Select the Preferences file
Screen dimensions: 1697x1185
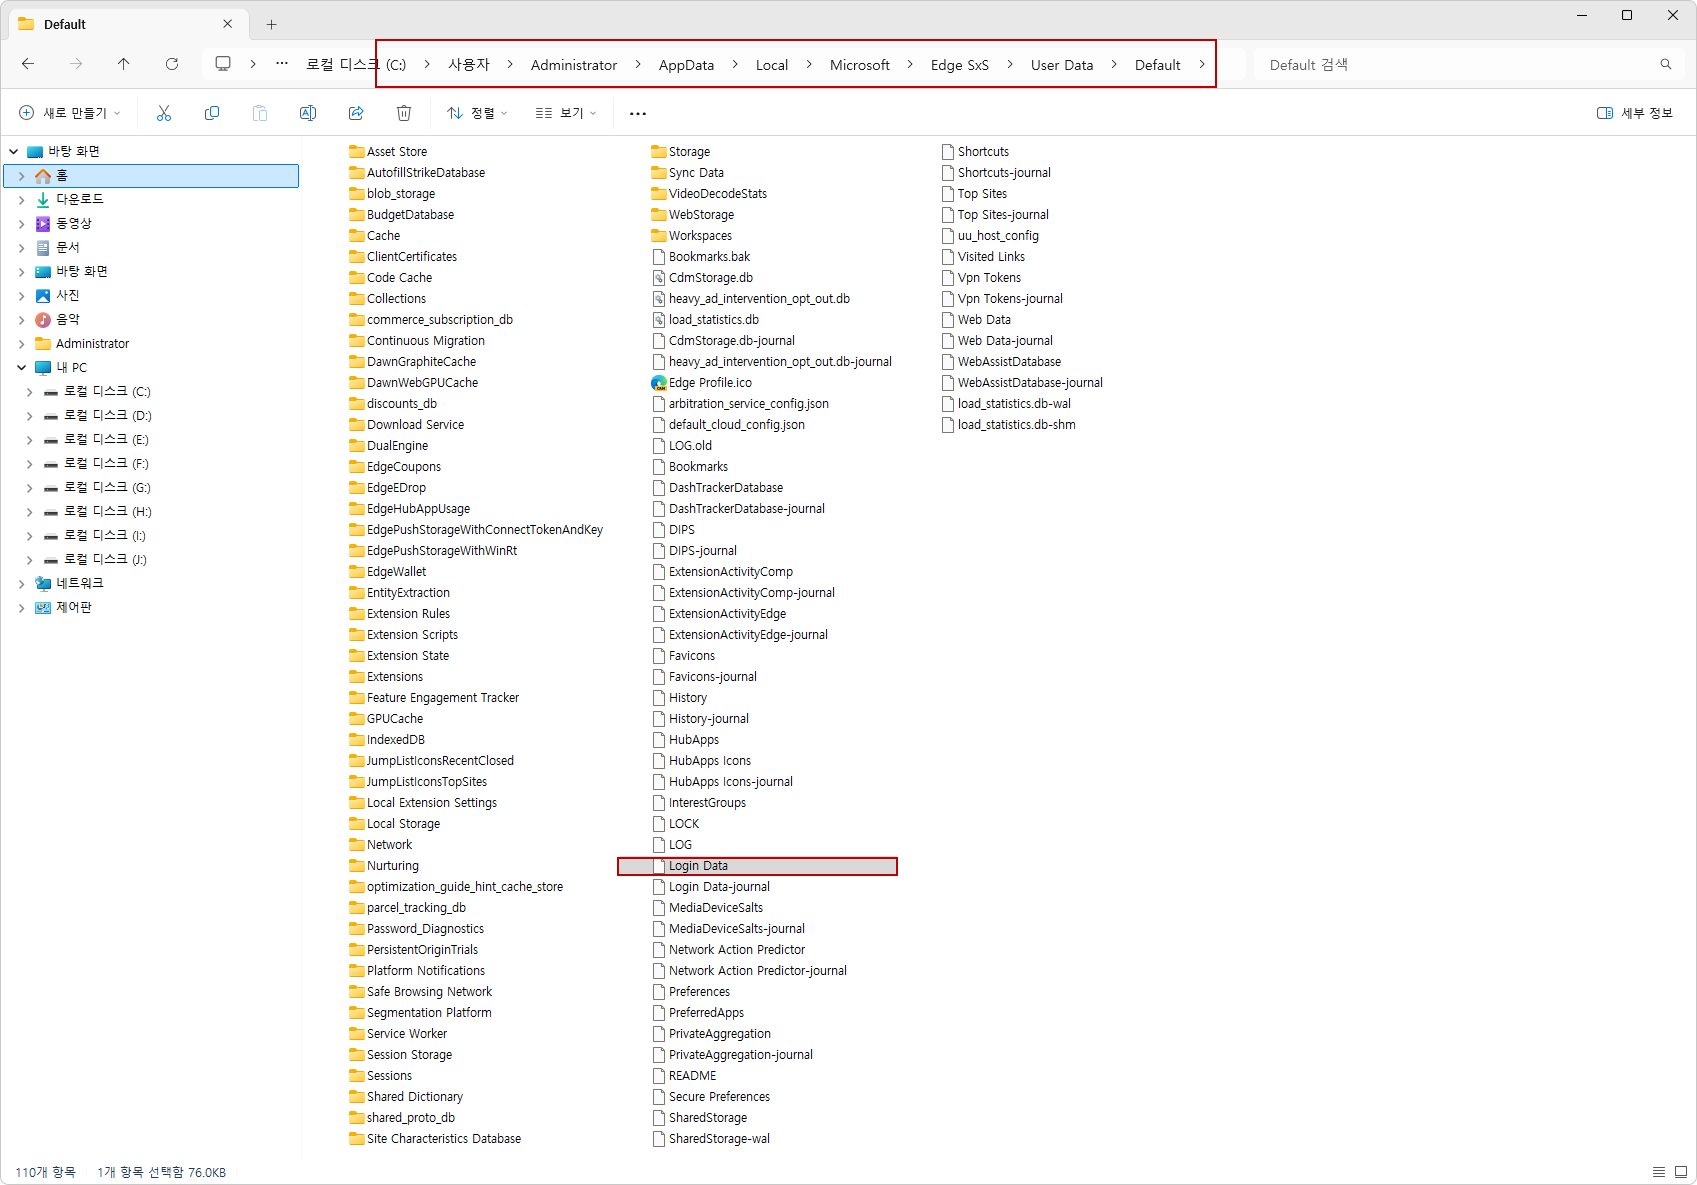691,992
